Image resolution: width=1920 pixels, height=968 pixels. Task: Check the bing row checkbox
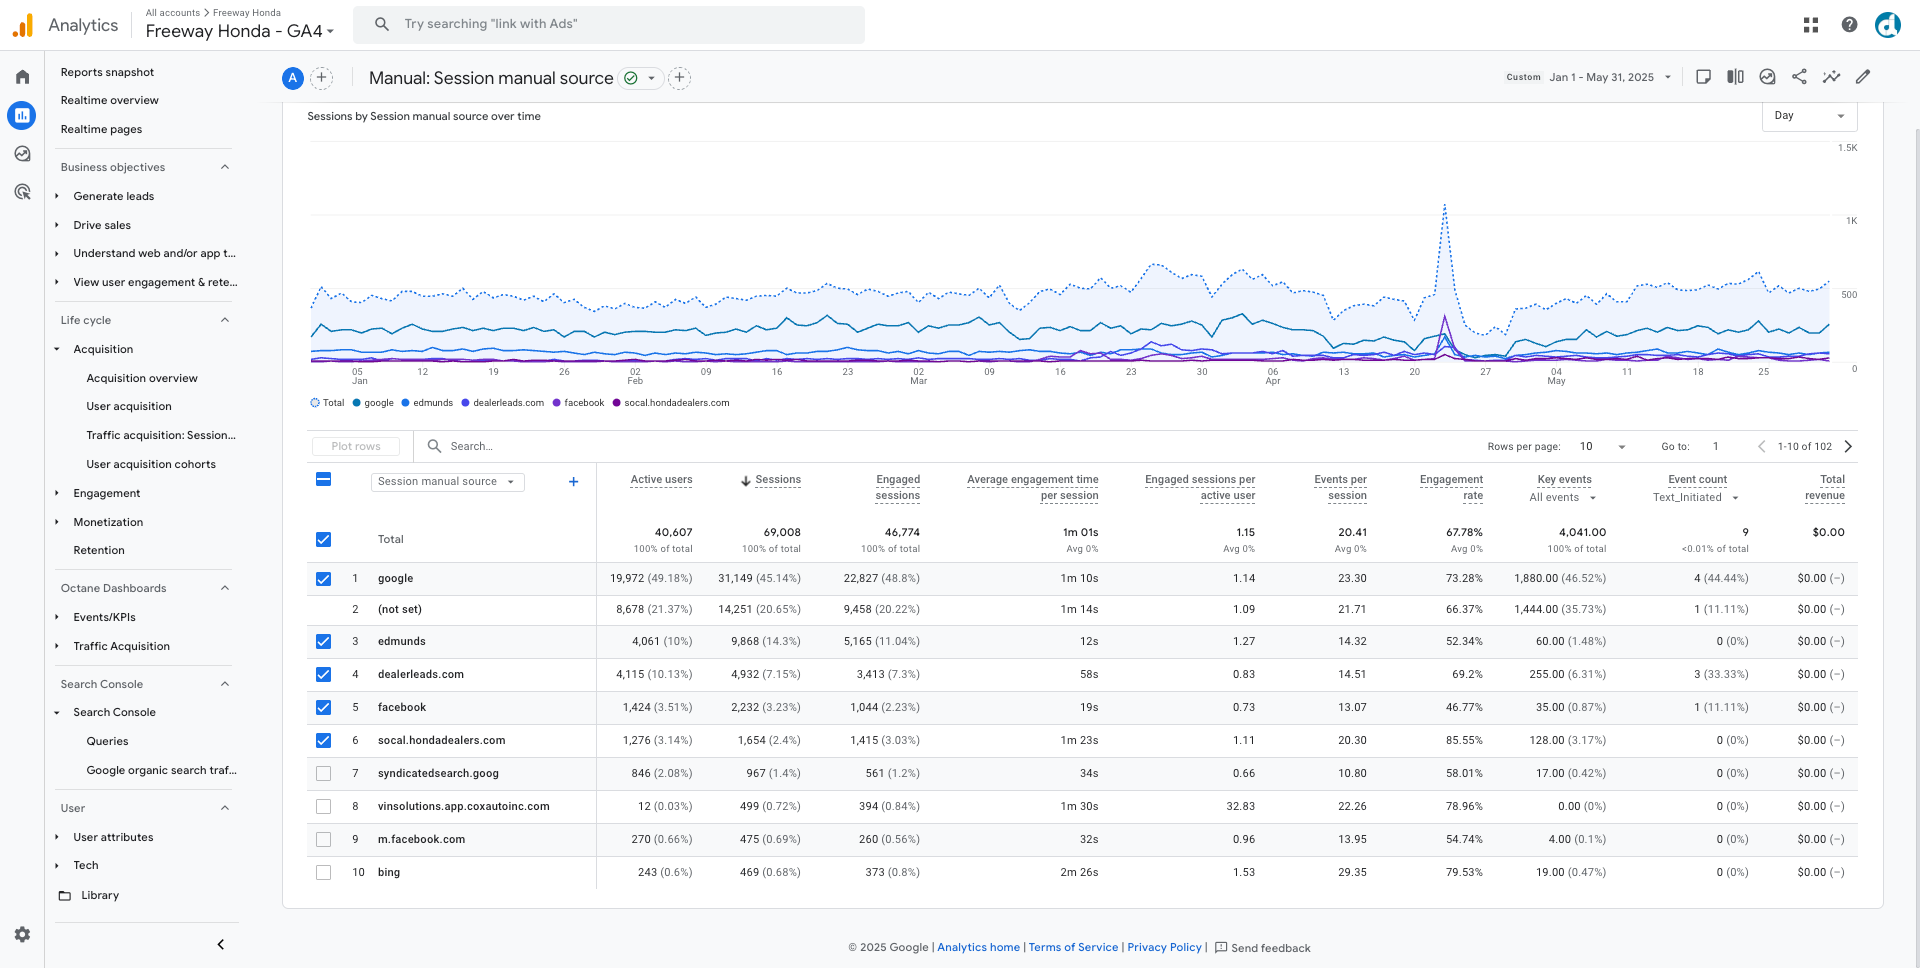[x=323, y=873]
